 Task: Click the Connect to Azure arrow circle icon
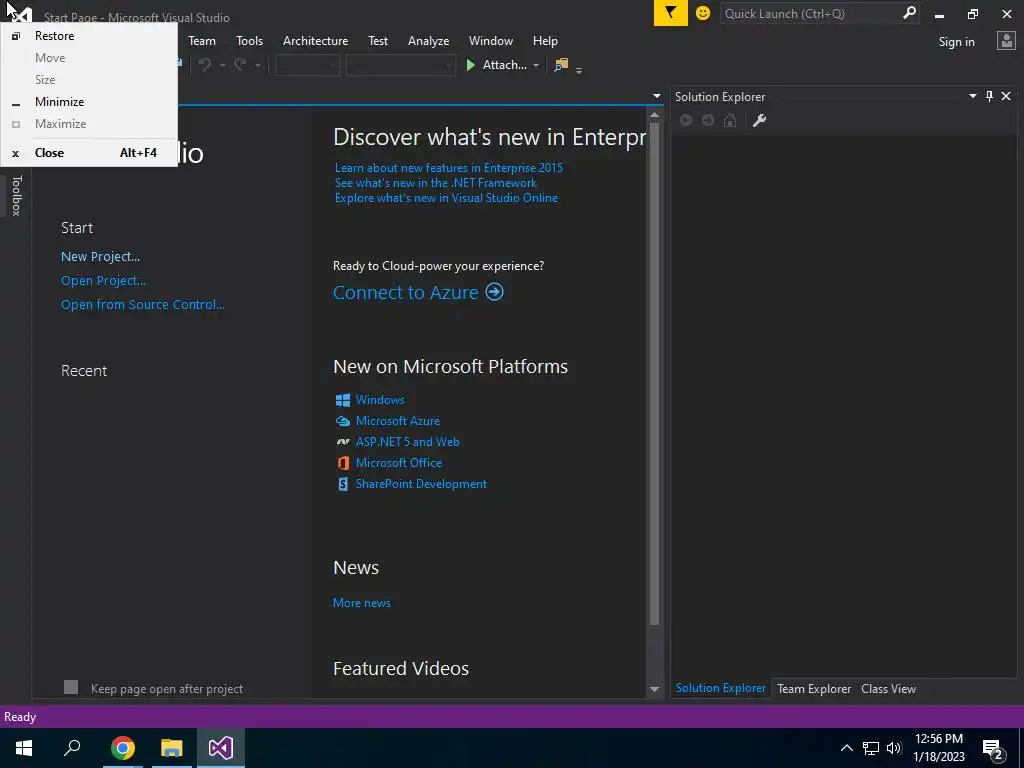(x=494, y=291)
